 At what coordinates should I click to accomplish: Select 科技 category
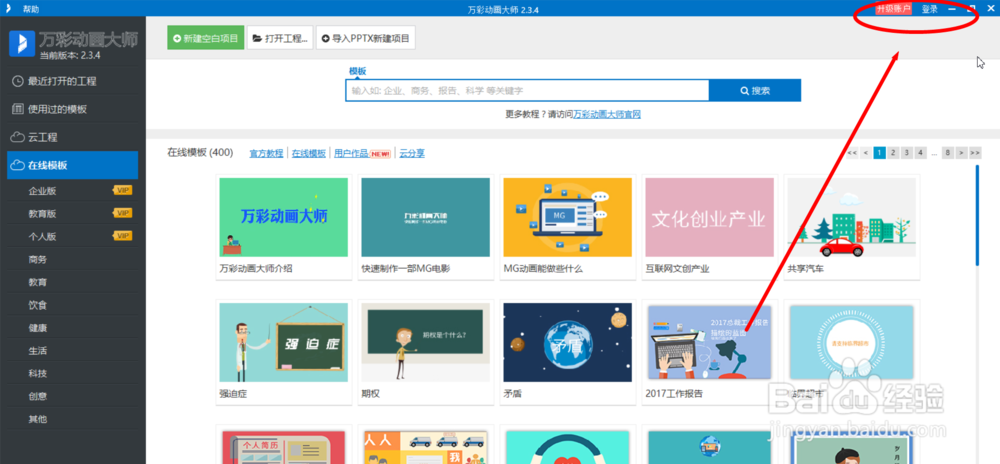[x=38, y=373]
